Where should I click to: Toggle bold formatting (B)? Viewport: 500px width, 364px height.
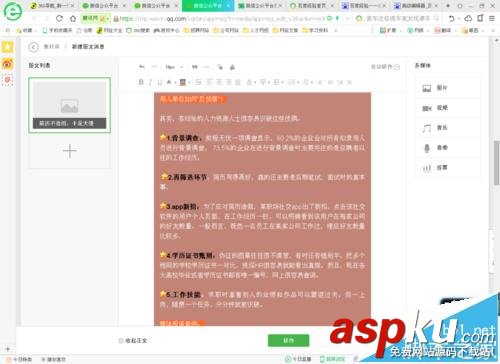coord(141,82)
